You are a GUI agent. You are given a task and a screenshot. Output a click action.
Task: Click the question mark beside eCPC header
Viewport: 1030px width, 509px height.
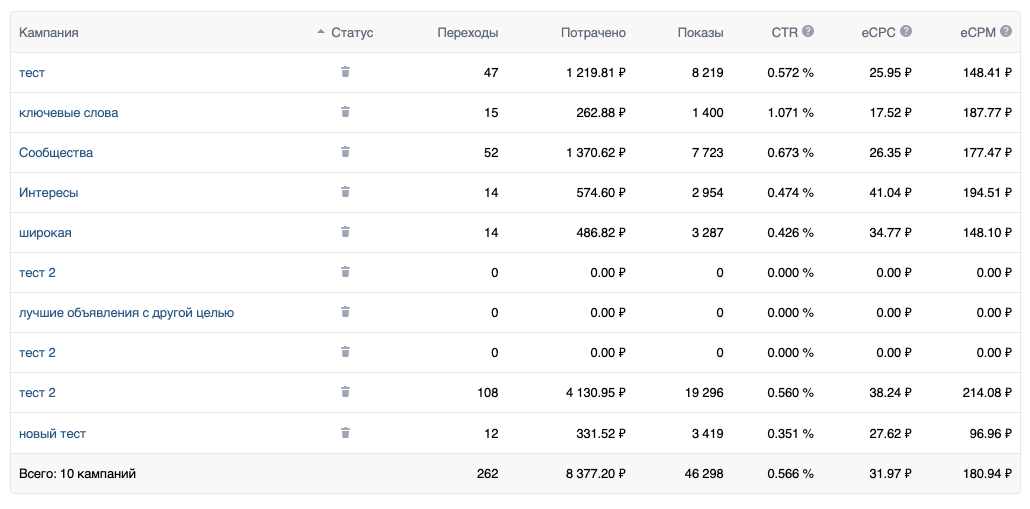[906, 32]
